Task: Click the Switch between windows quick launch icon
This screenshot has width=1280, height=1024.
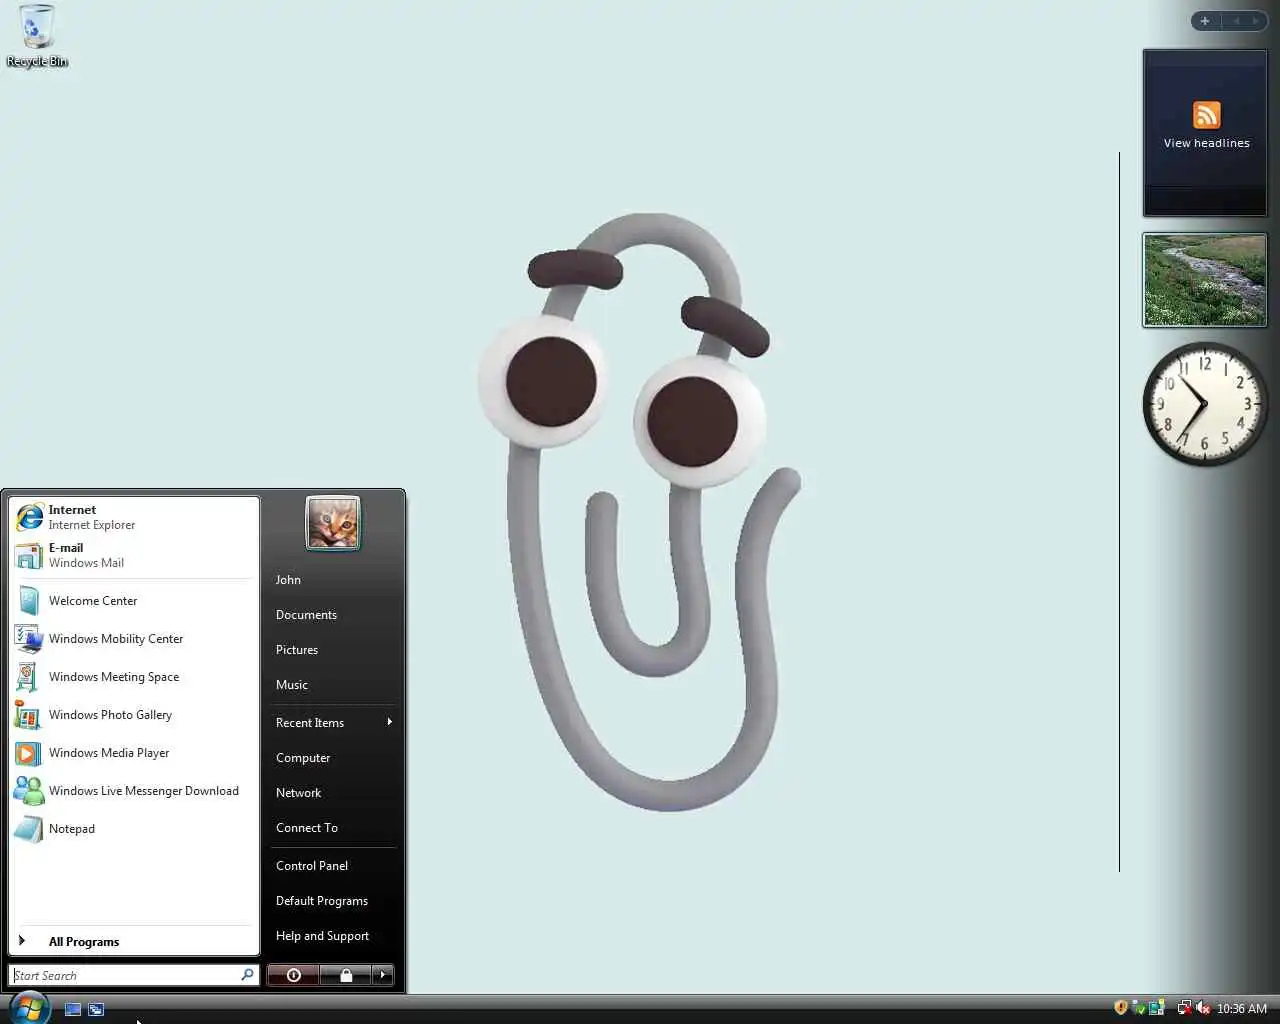Action: [96, 1009]
